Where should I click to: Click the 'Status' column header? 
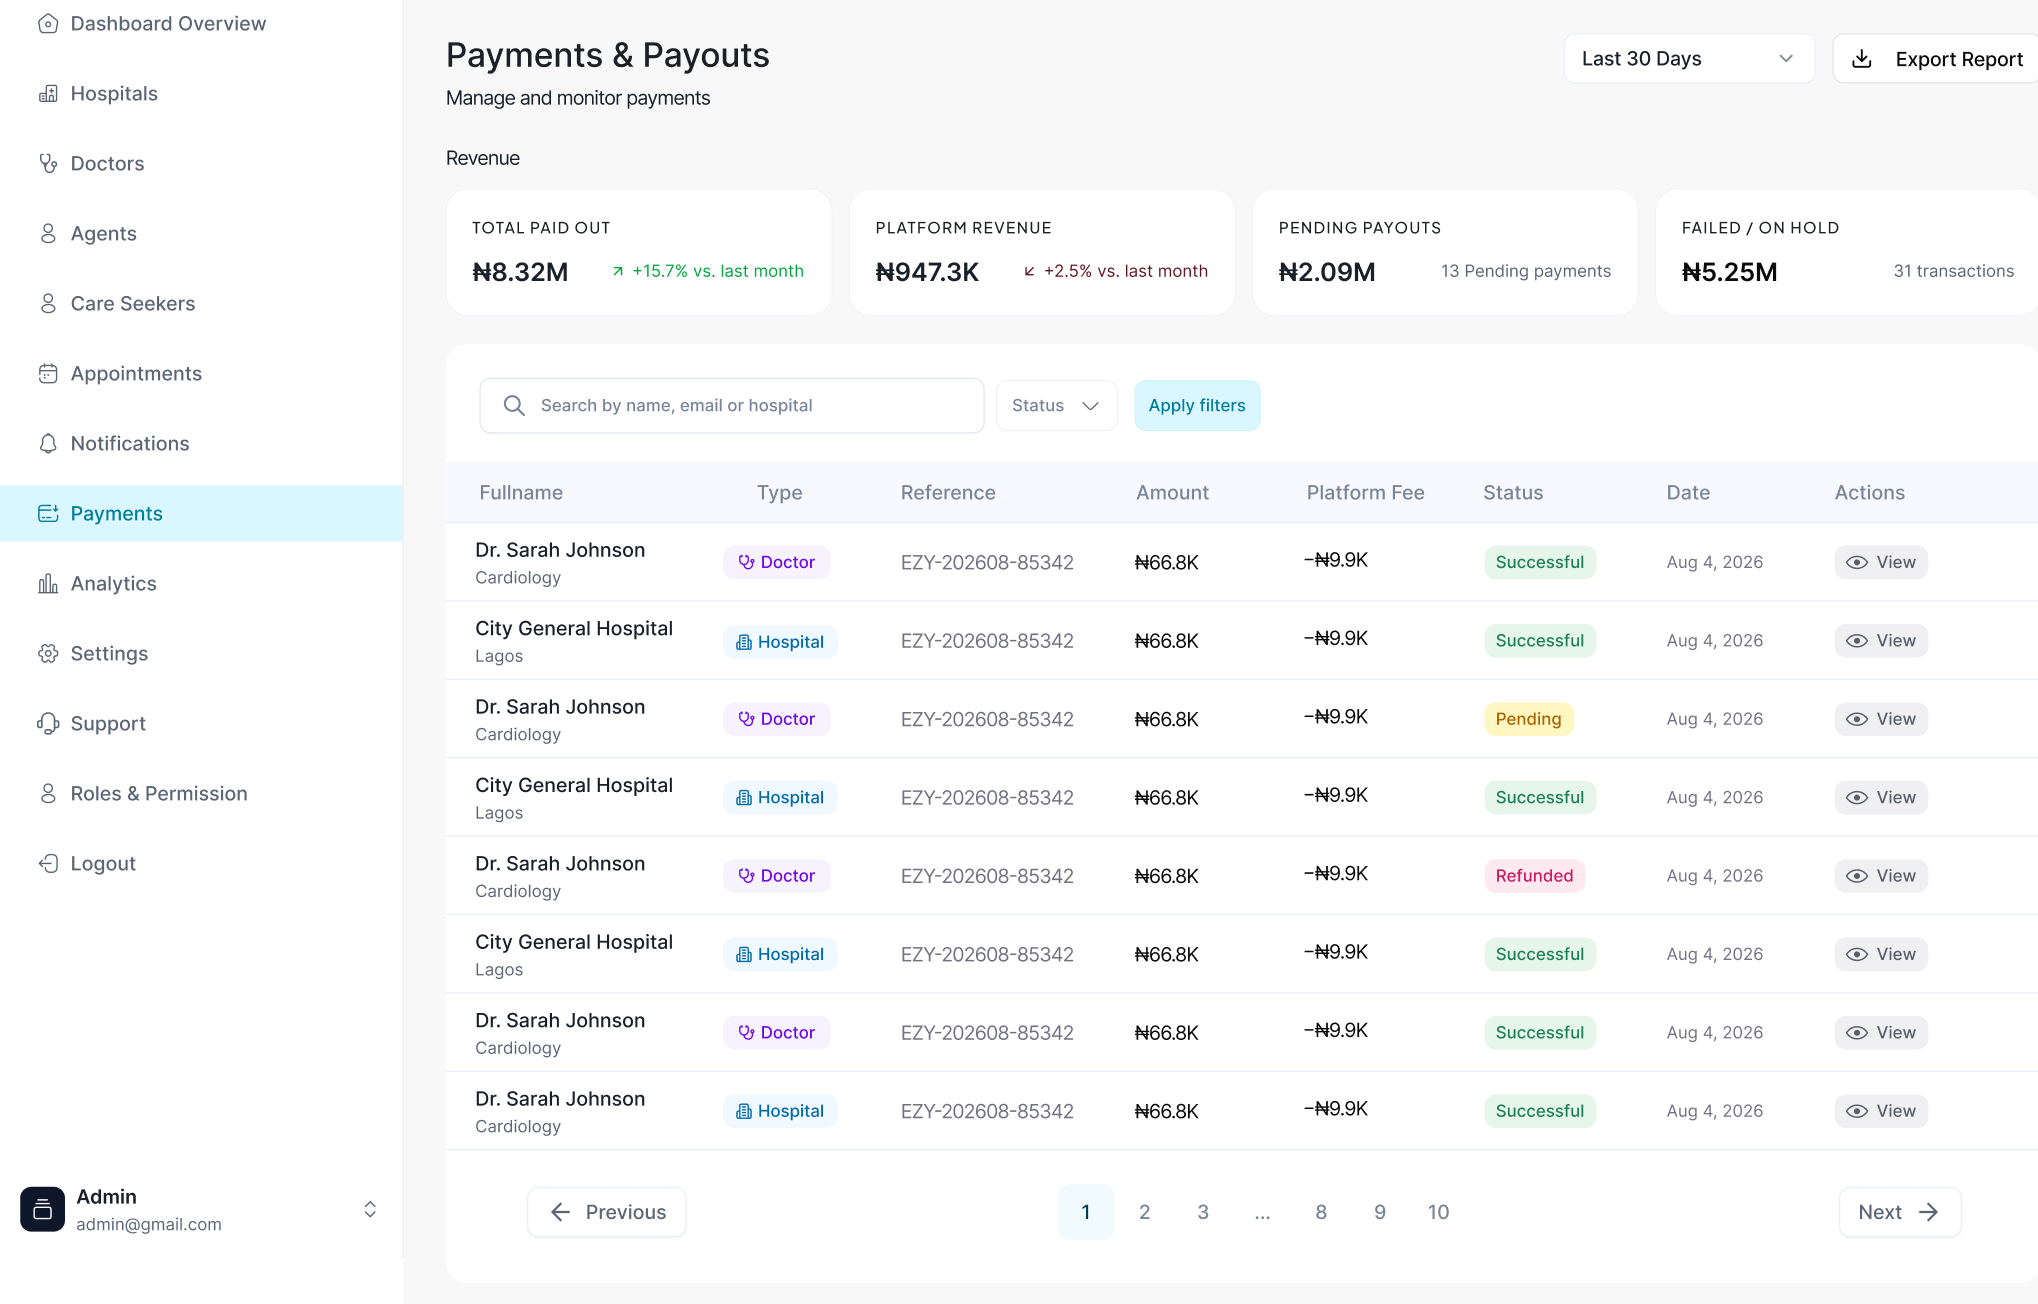pos(1513,492)
